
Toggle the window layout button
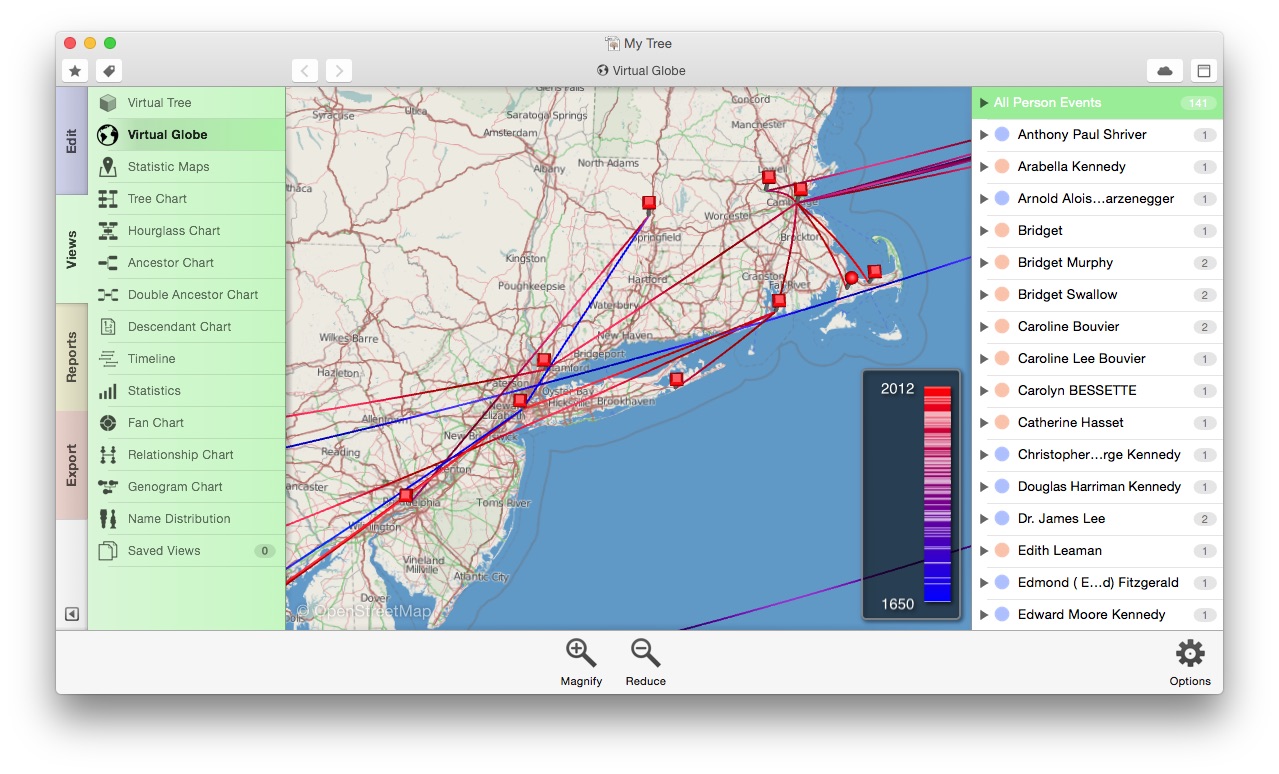point(1204,71)
